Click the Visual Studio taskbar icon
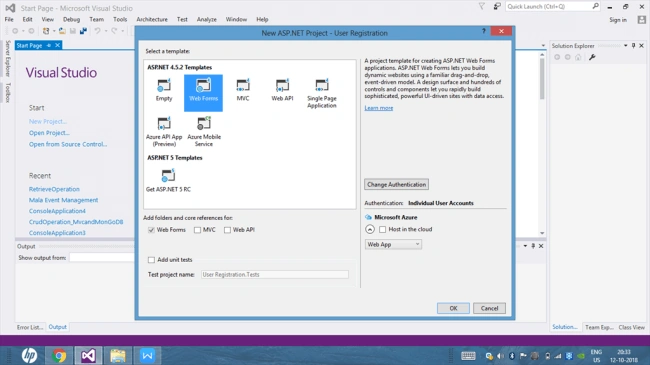This screenshot has width=650, height=365. coord(88,355)
